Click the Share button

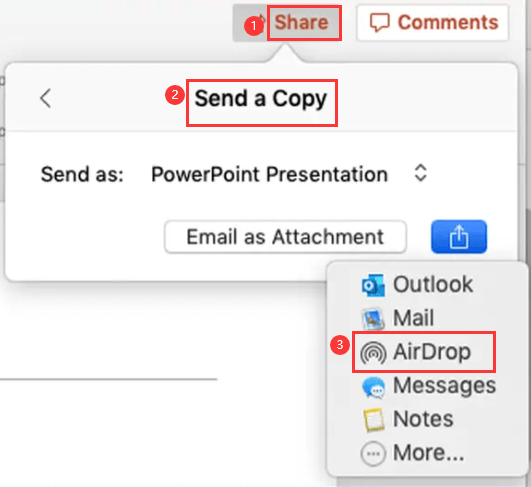click(x=287, y=23)
